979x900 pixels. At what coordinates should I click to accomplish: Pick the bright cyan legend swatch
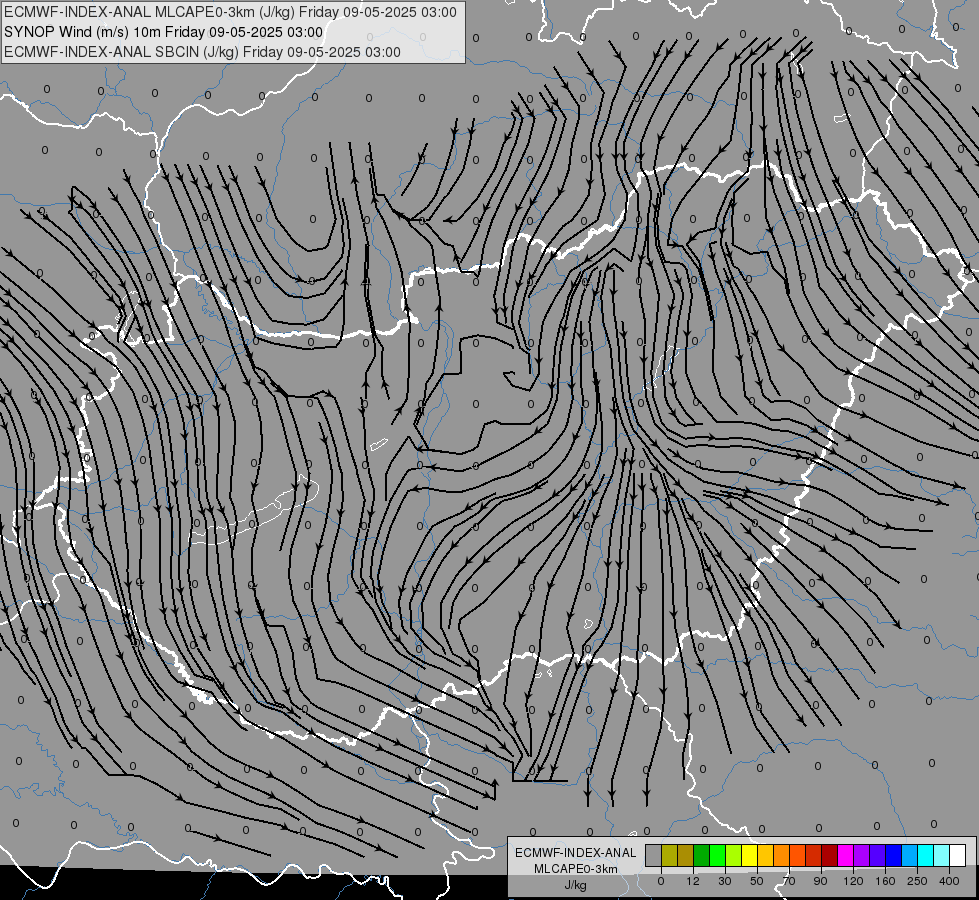click(926, 855)
